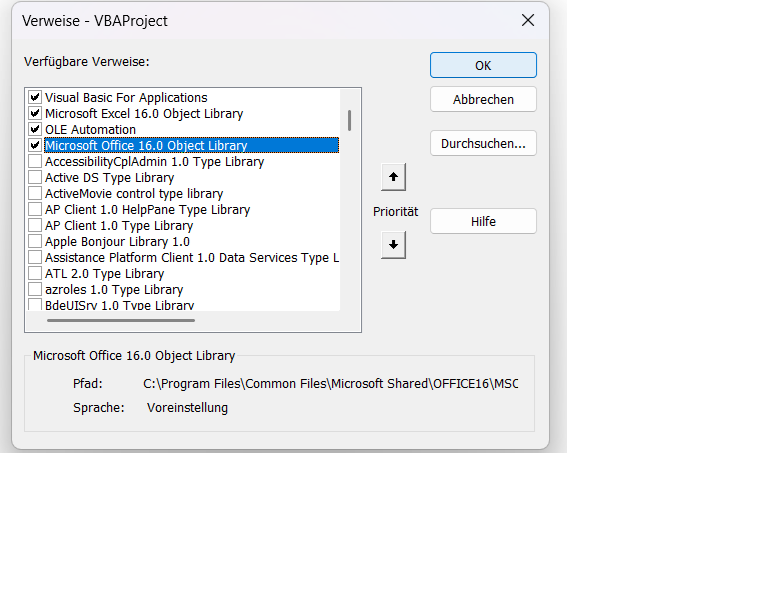Uncheck Microsoft Excel 16.0 Object Library
Viewport: 774px width, 613px height.
click(x=35, y=113)
